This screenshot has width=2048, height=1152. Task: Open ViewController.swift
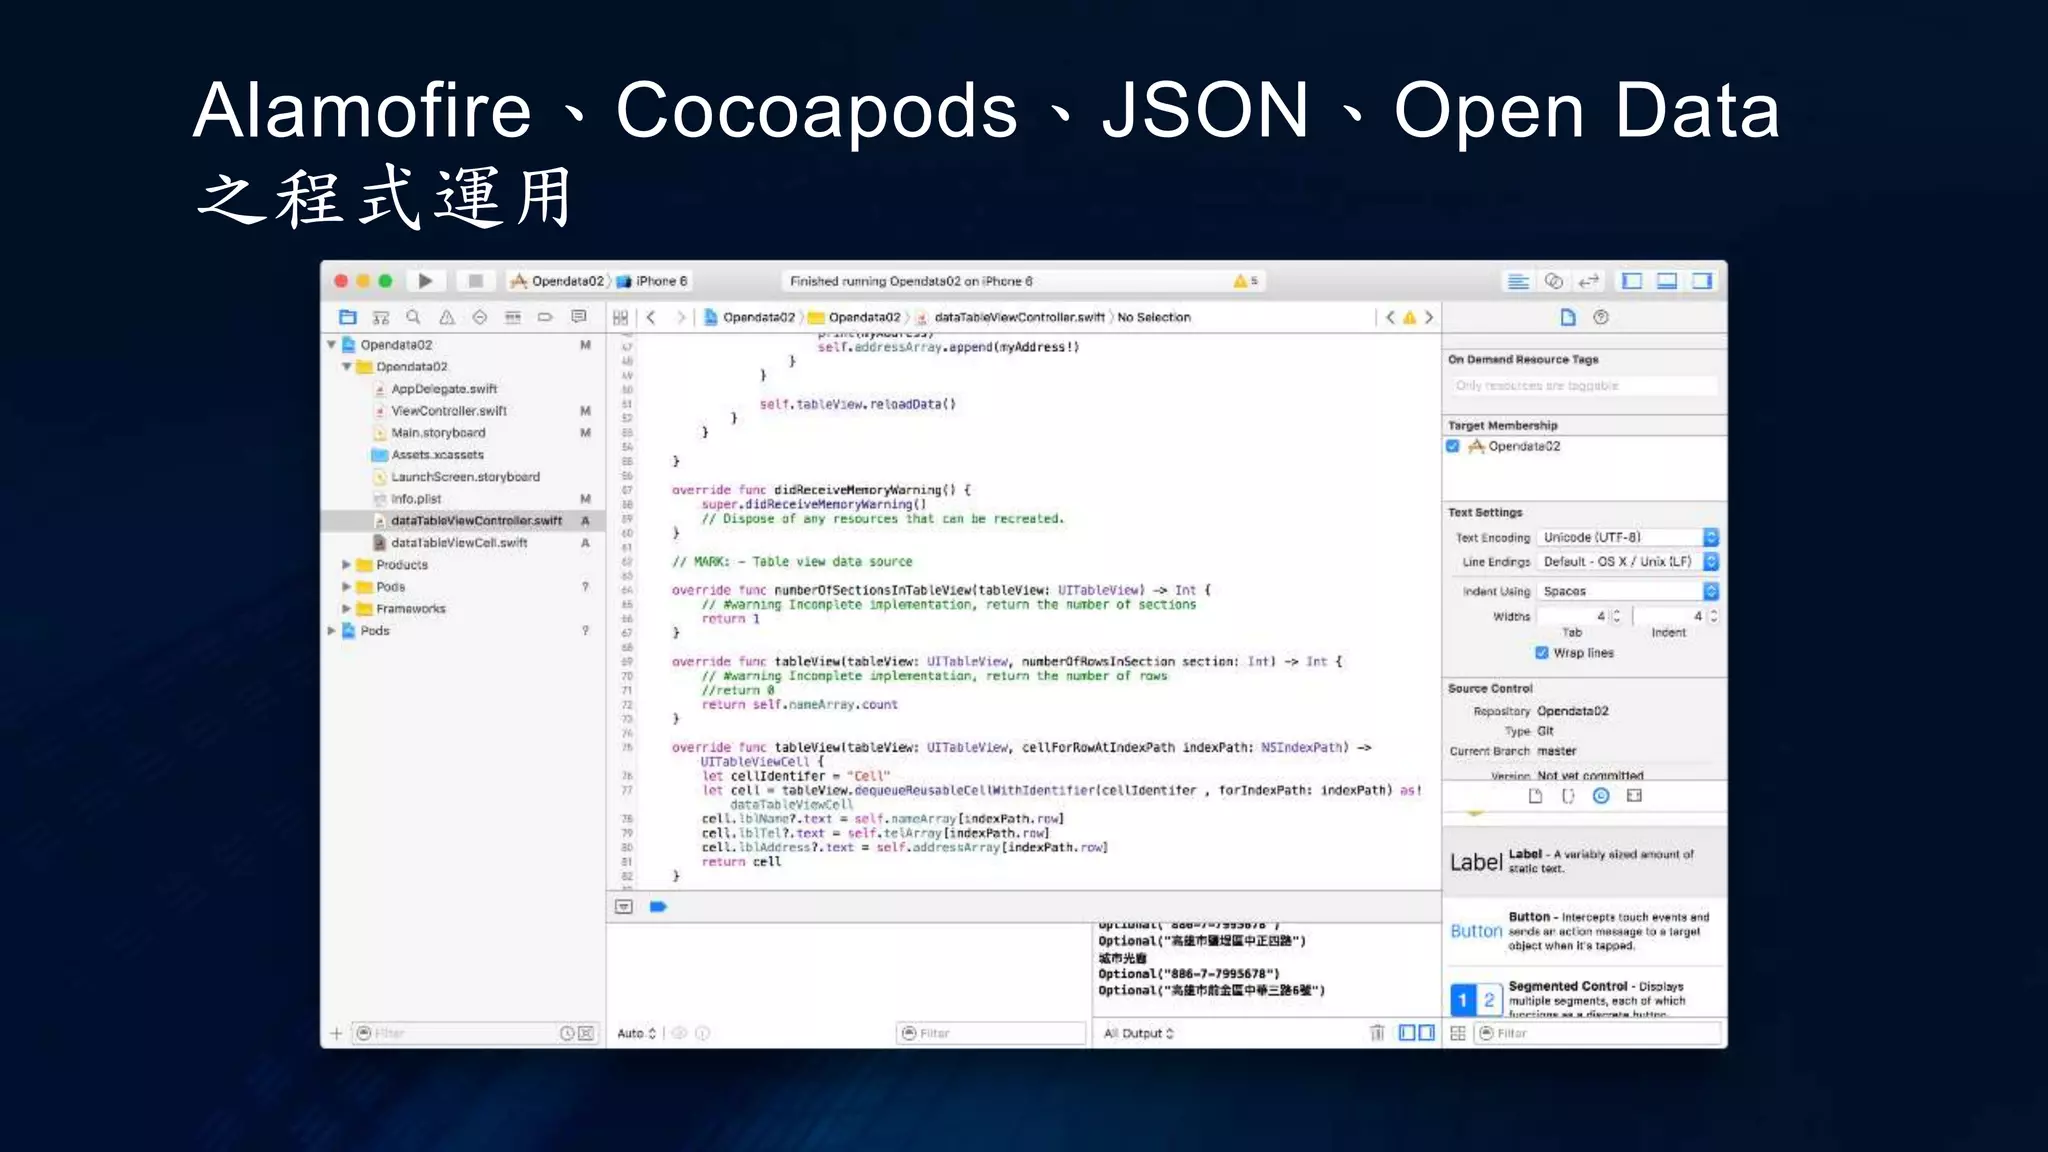pyautogui.click(x=448, y=411)
